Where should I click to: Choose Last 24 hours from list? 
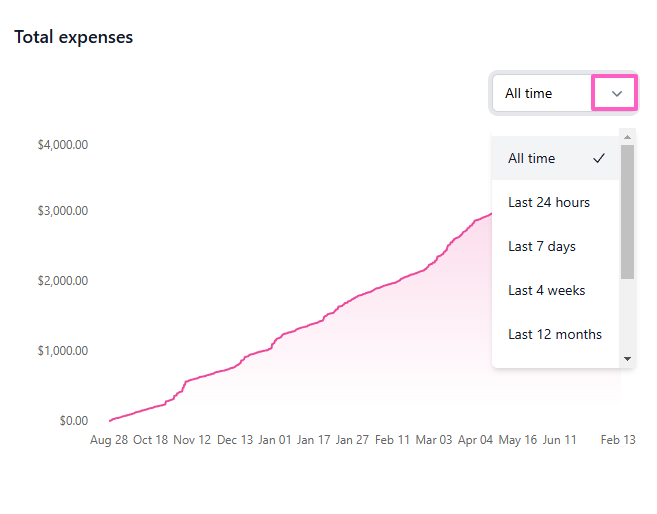(549, 202)
